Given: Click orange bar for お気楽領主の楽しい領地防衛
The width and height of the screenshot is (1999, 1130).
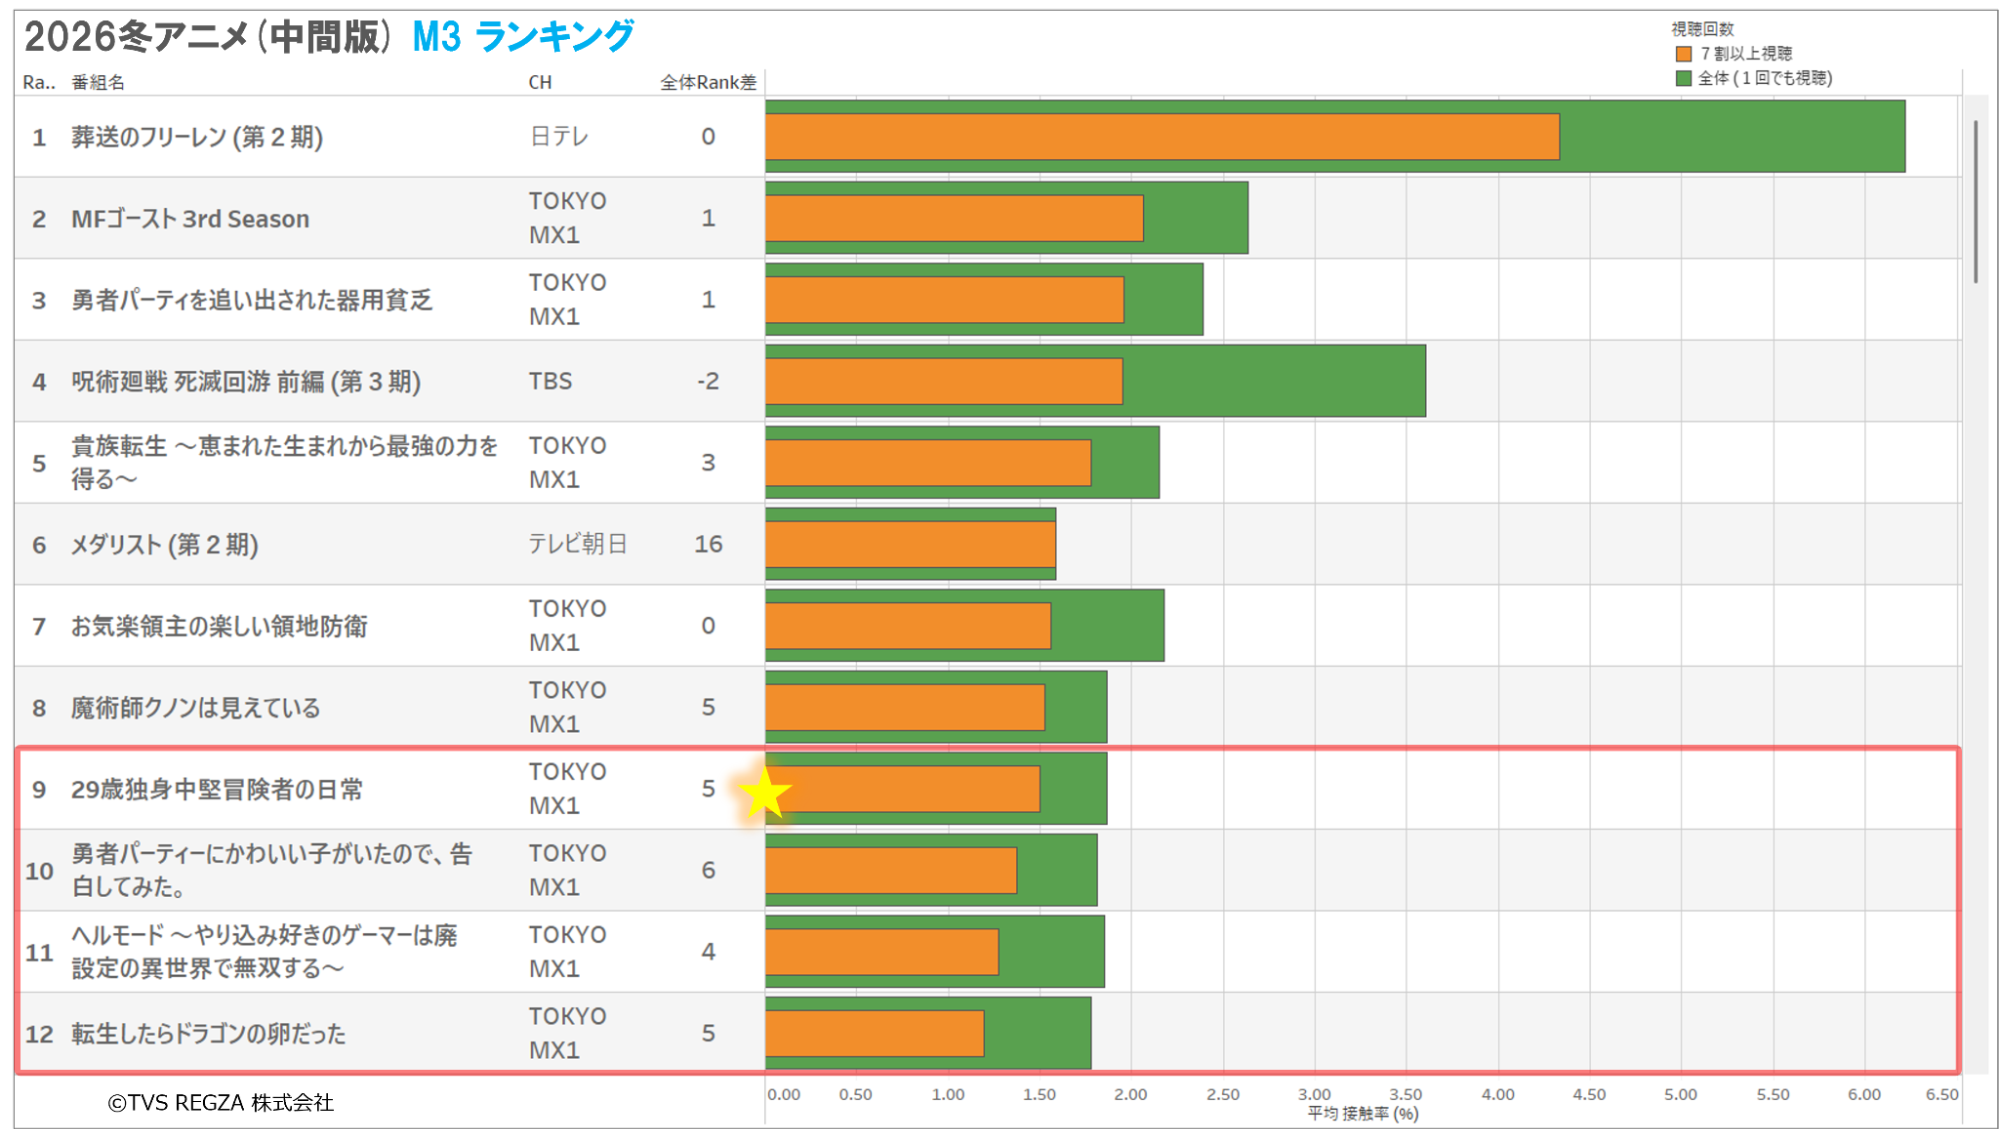Looking at the screenshot, I should 908,626.
